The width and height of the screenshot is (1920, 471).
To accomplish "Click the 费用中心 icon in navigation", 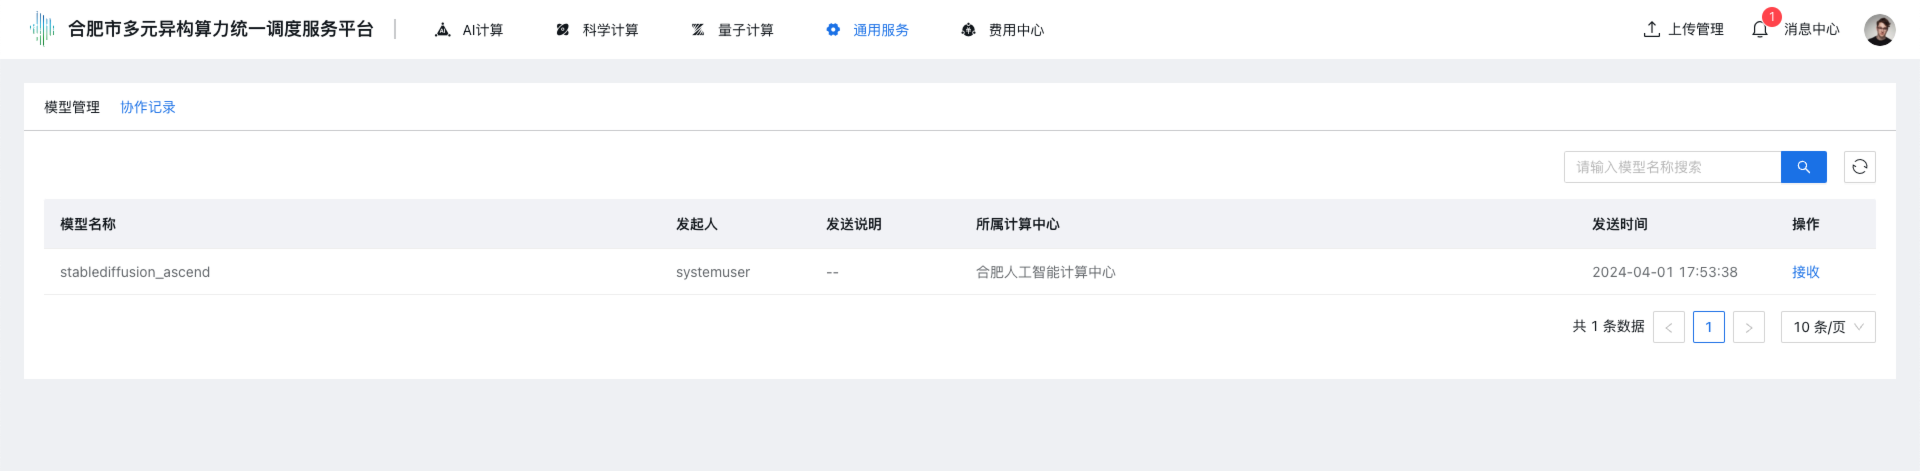I will 968,30.
